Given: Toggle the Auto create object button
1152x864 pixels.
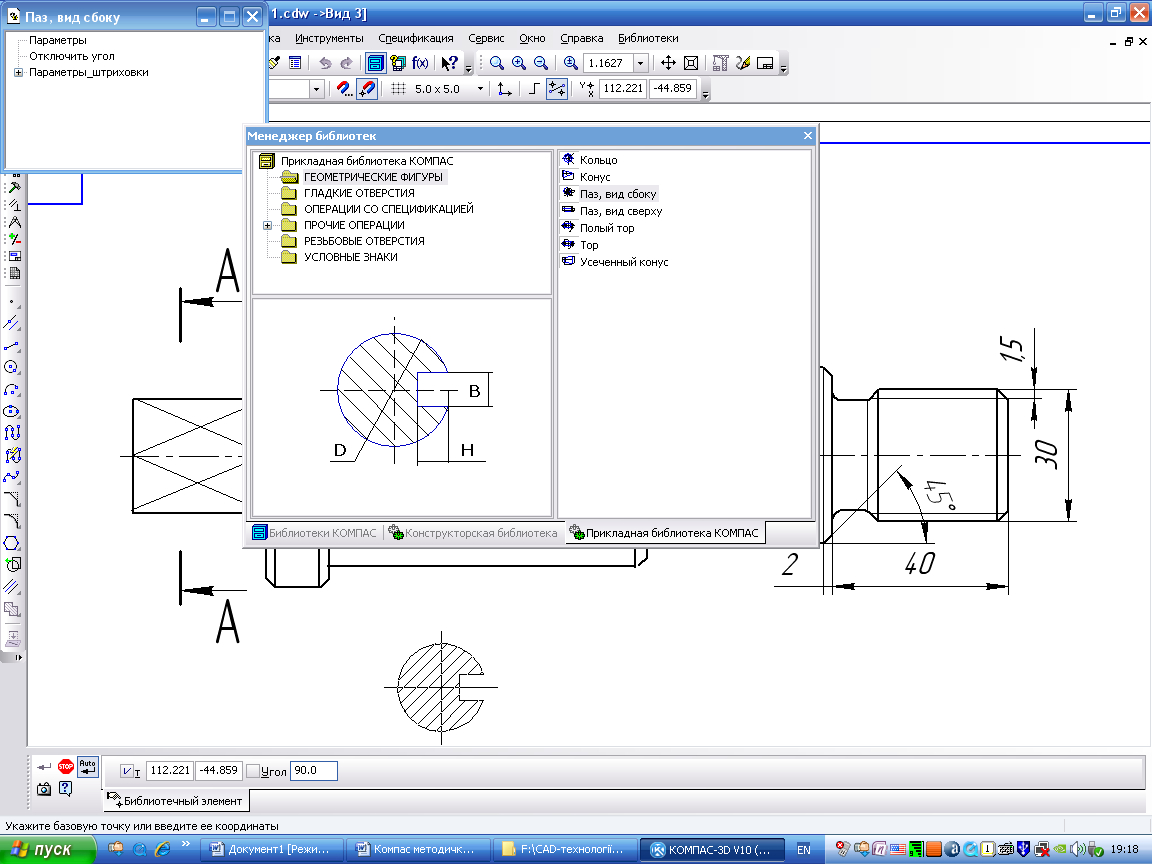Looking at the screenshot, I should click(88, 767).
